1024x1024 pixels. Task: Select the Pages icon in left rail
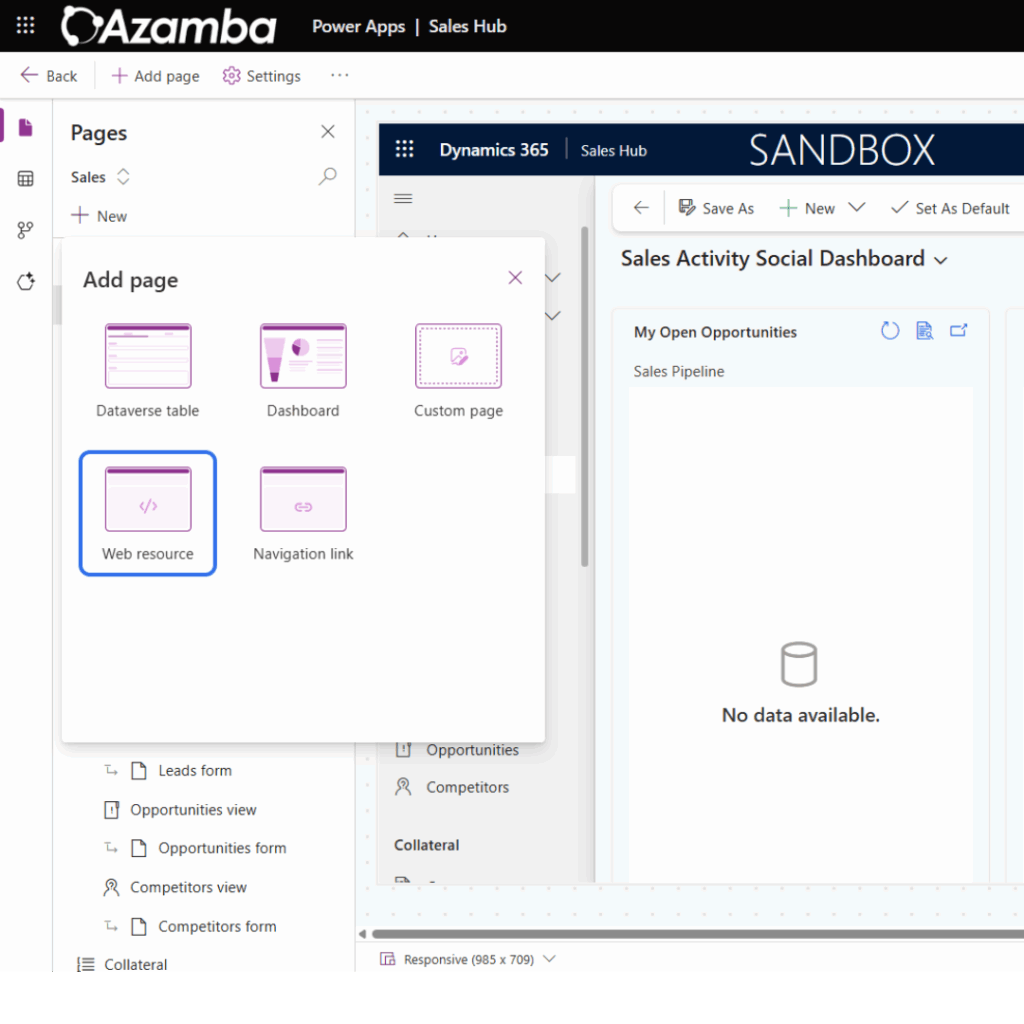pos(26,127)
